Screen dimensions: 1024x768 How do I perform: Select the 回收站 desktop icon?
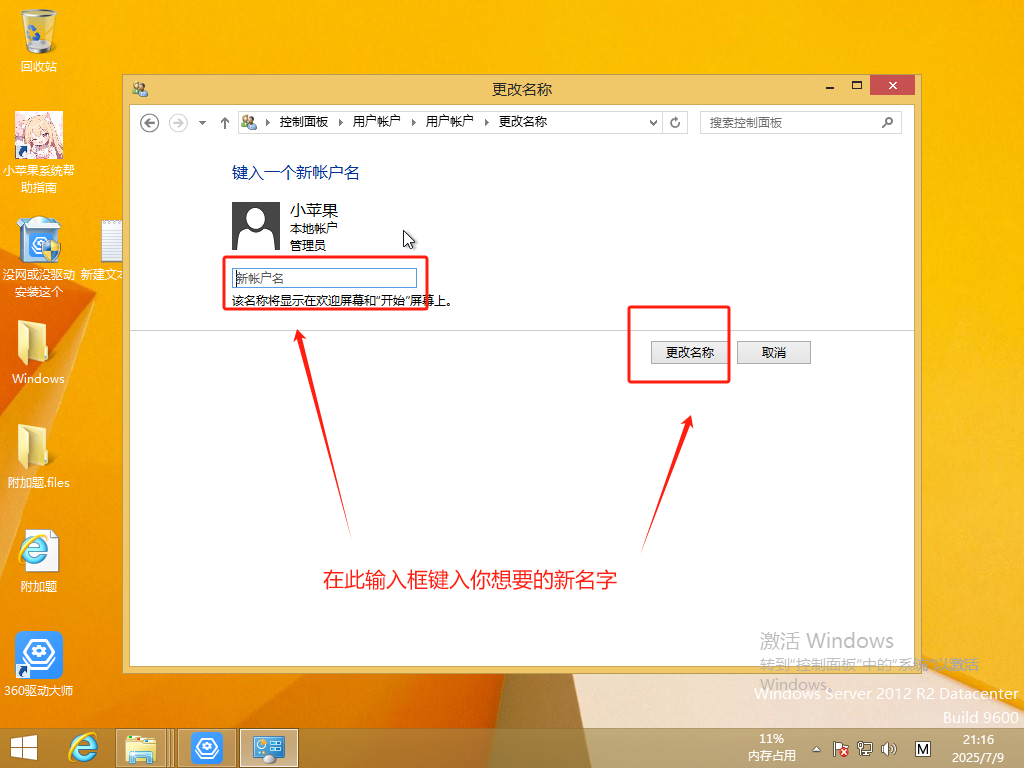point(39,40)
